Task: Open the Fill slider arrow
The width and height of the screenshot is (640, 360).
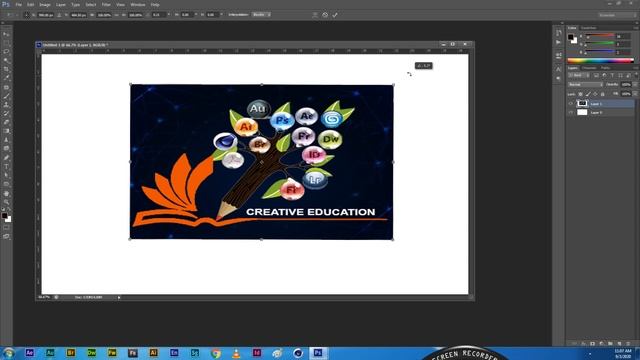Action: pos(634,94)
